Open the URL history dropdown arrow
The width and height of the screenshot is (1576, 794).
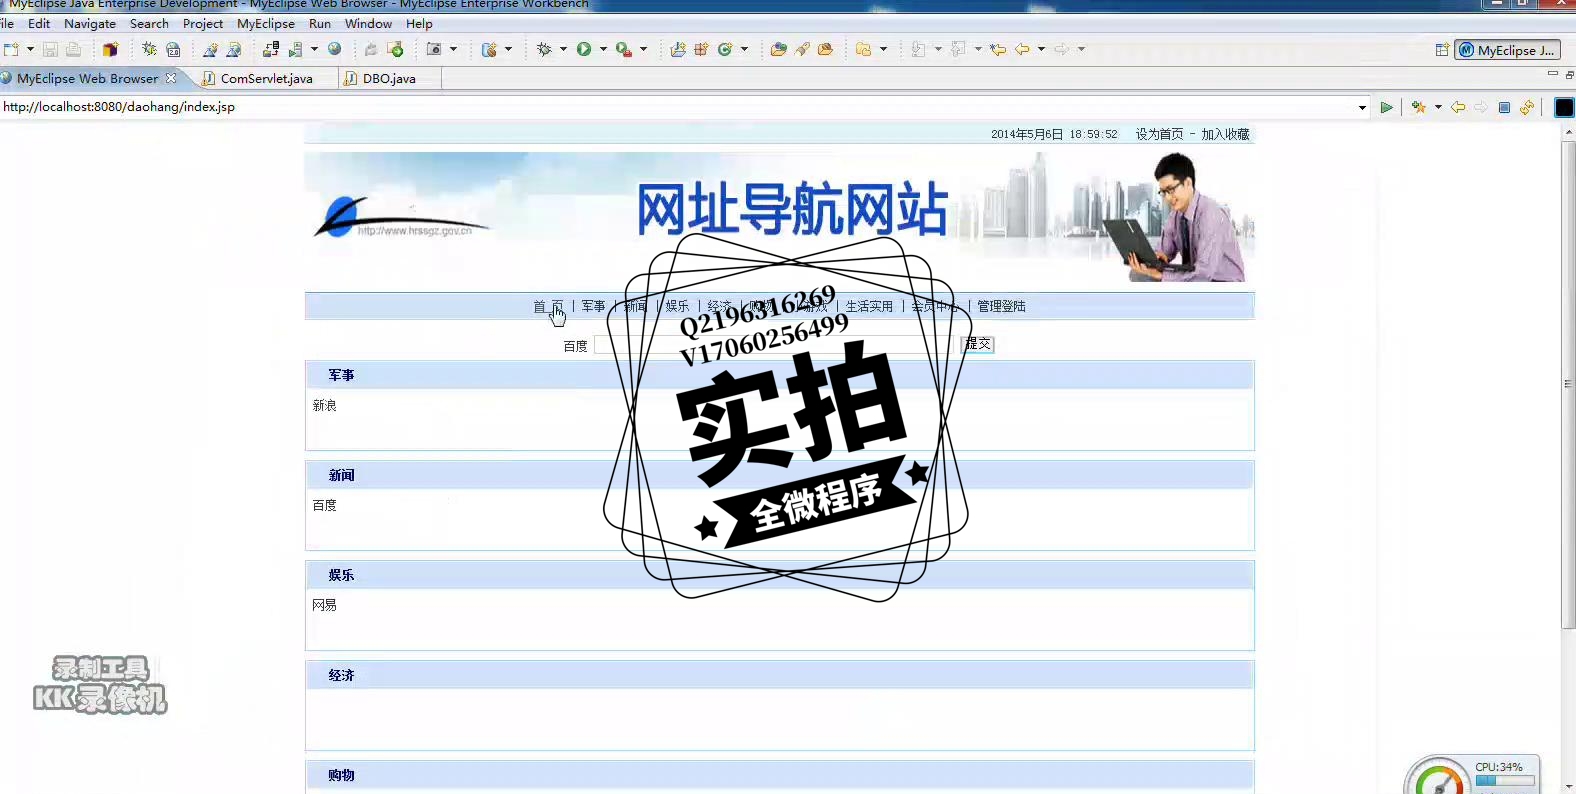pos(1362,107)
